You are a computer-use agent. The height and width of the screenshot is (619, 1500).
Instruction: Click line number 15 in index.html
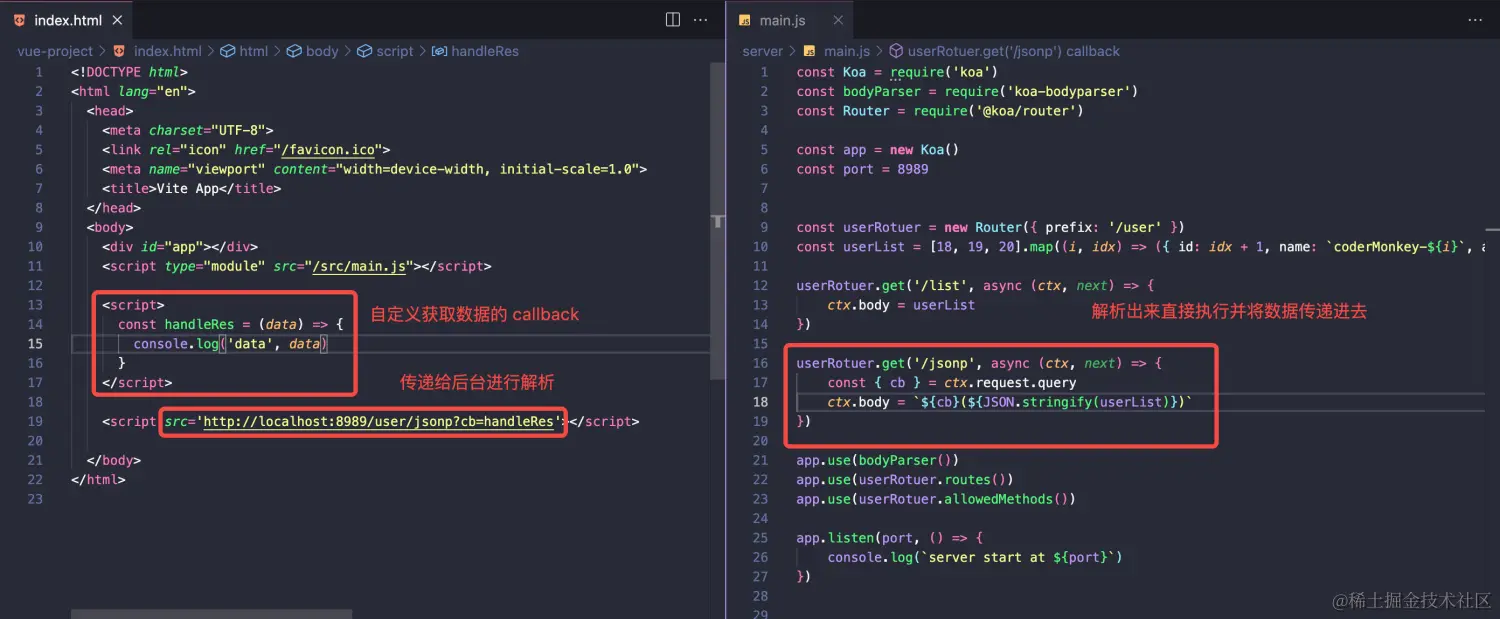point(36,343)
